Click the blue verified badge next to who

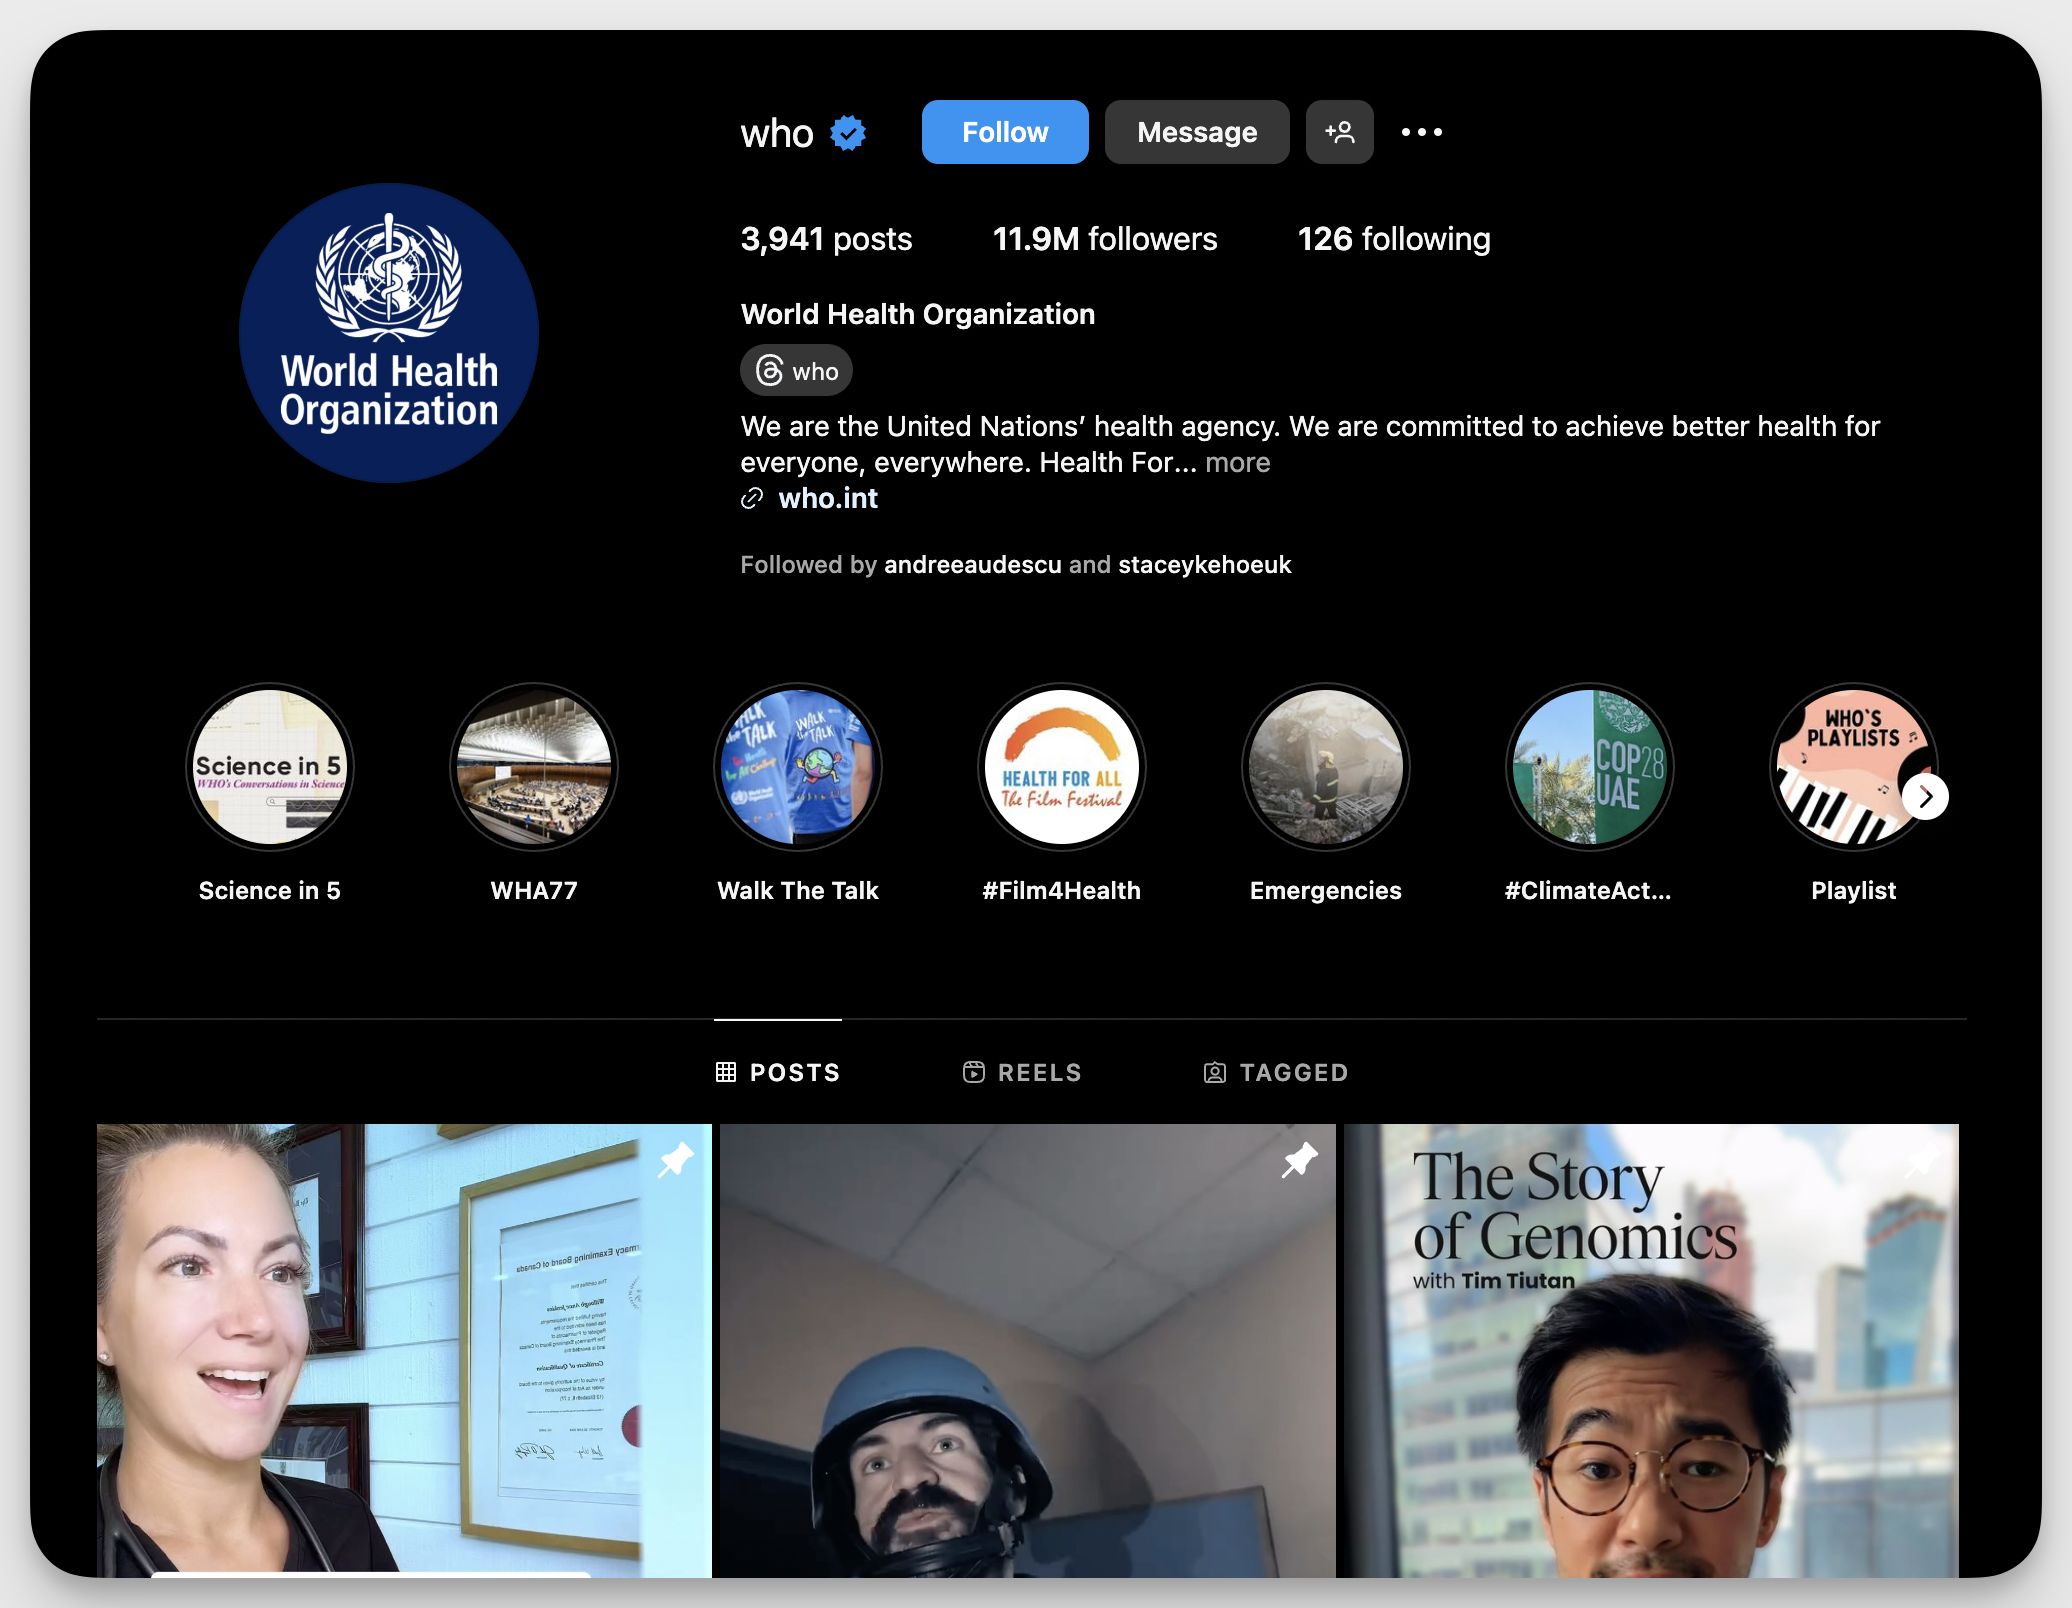pyautogui.click(x=848, y=132)
